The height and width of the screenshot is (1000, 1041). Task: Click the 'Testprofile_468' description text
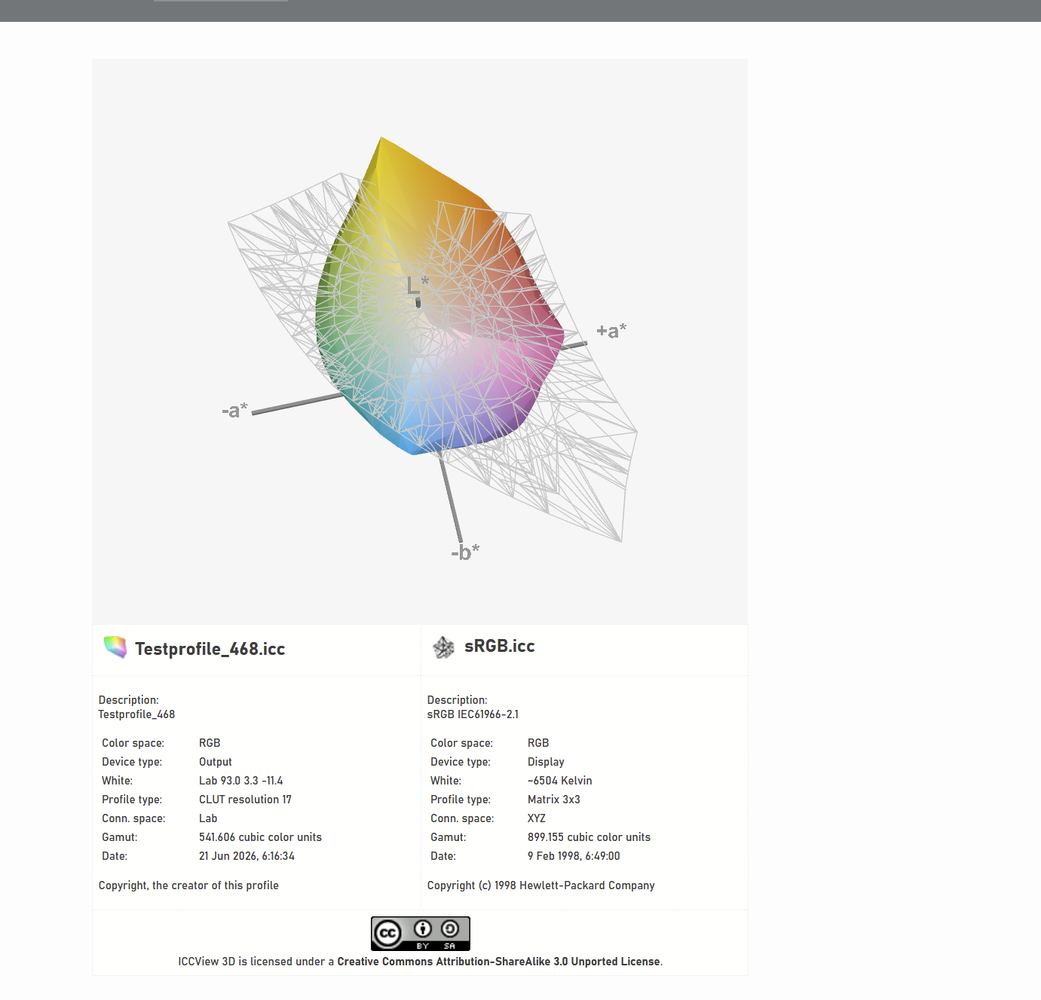[x=137, y=714]
